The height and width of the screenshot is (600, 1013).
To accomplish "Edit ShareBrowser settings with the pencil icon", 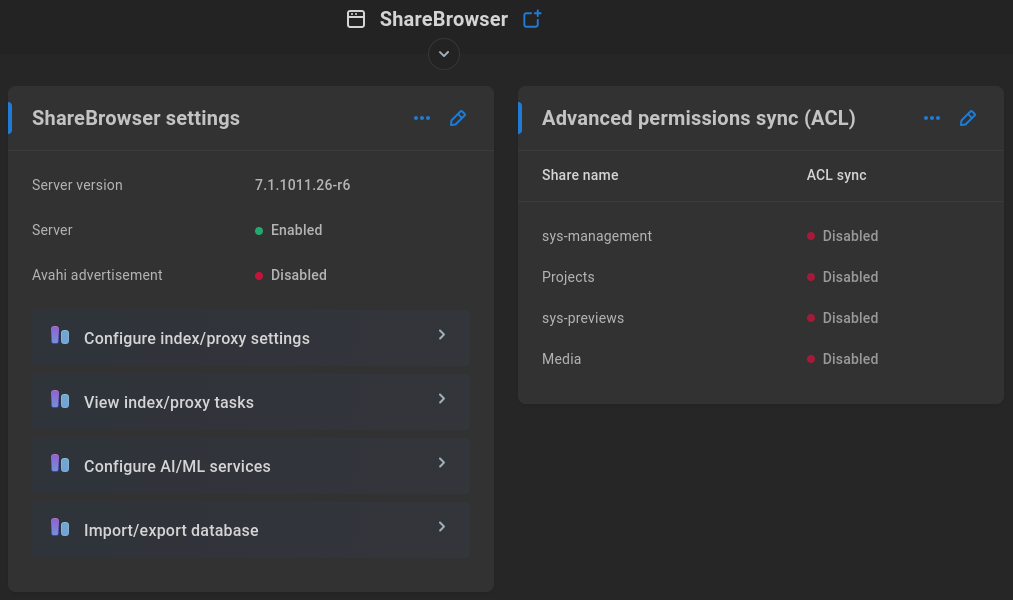I will click(458, 118).
